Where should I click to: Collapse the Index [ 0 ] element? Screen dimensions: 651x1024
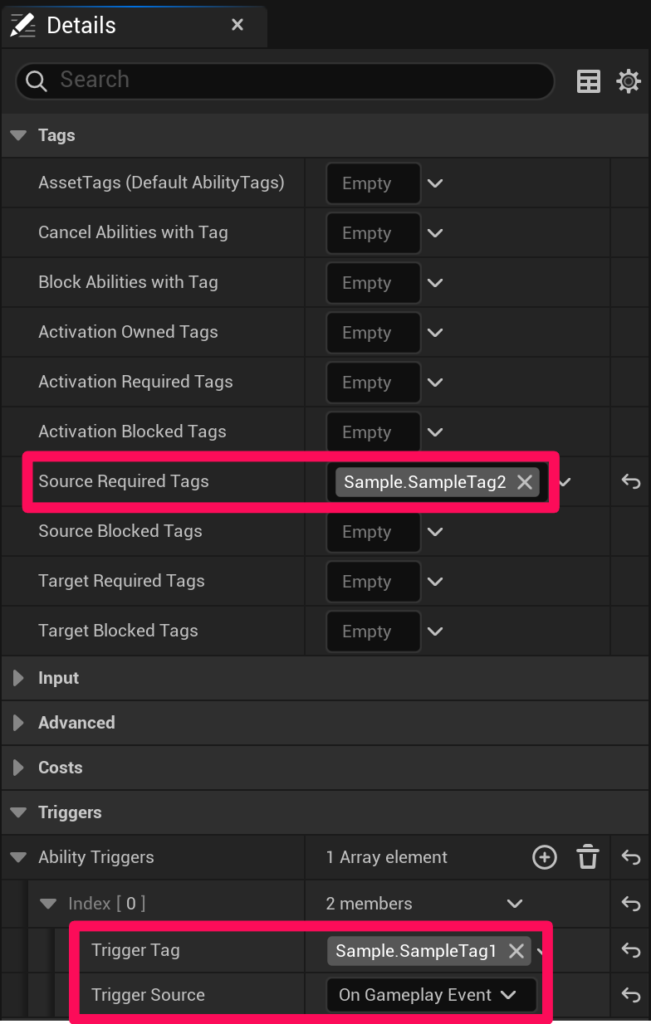tap(47, 904)
